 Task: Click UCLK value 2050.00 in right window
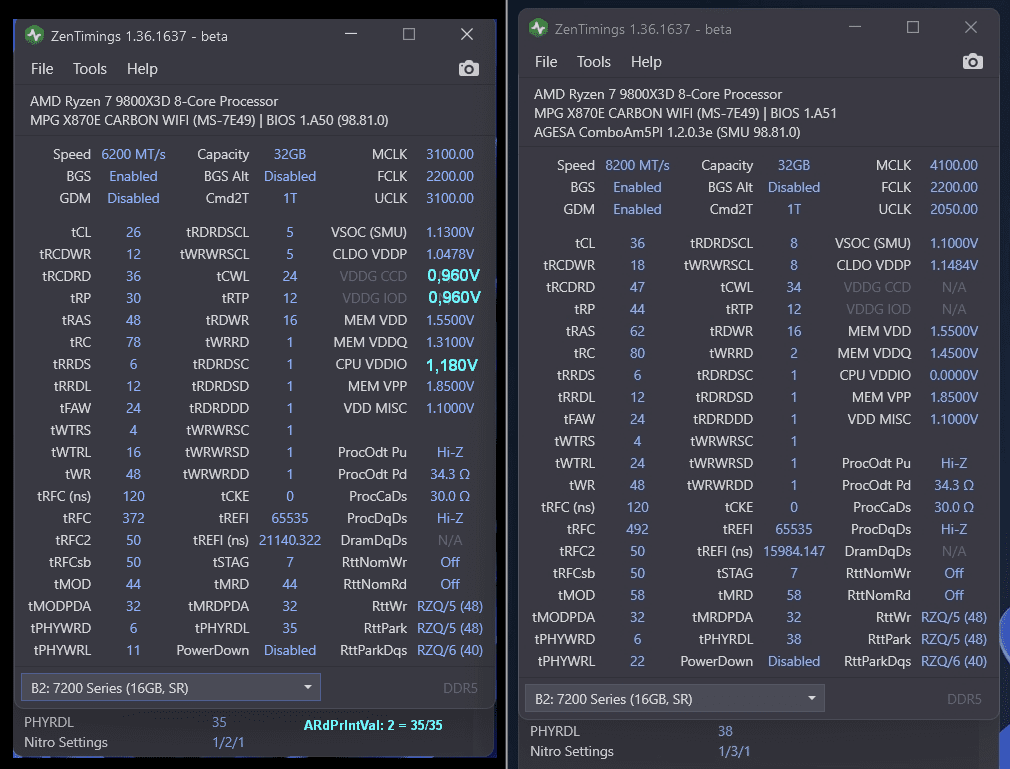pos(953,209)
